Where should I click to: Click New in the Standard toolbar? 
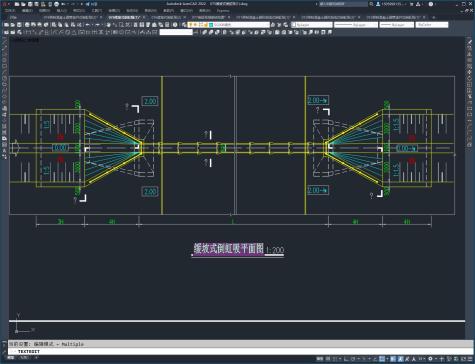[6, 25]
